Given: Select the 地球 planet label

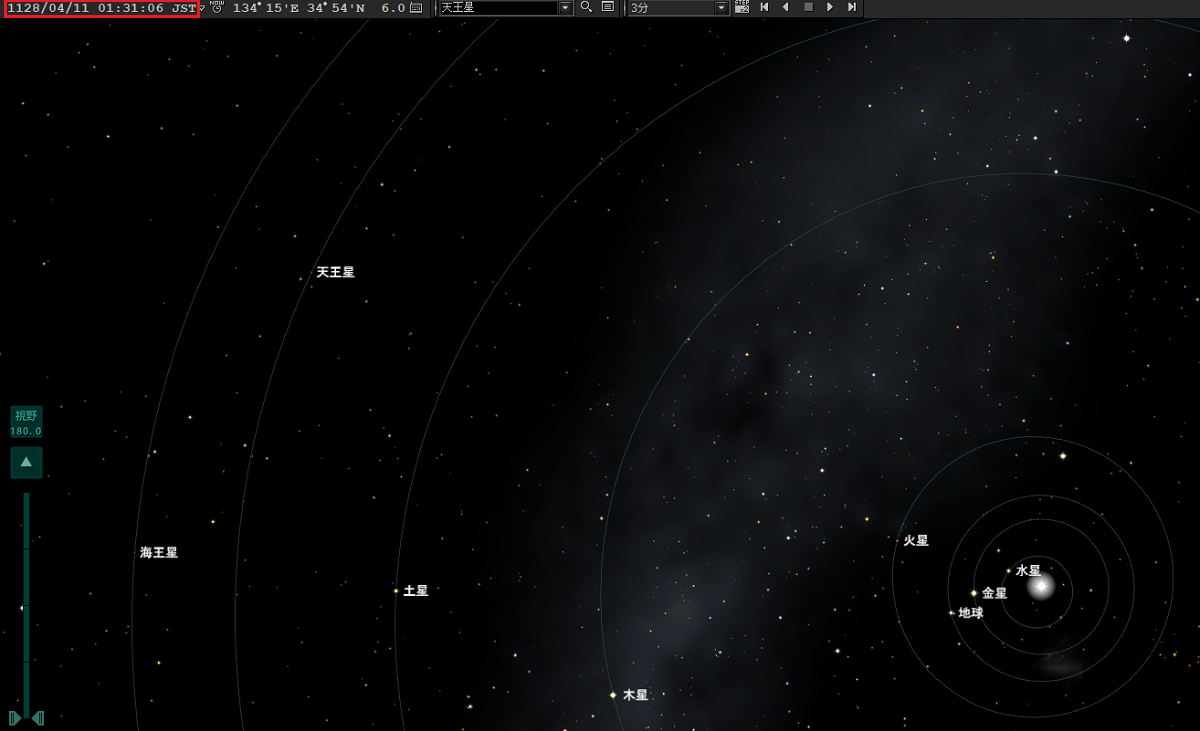Looking at the screenshot, I should pyautogui.click(x=971, y=613).
